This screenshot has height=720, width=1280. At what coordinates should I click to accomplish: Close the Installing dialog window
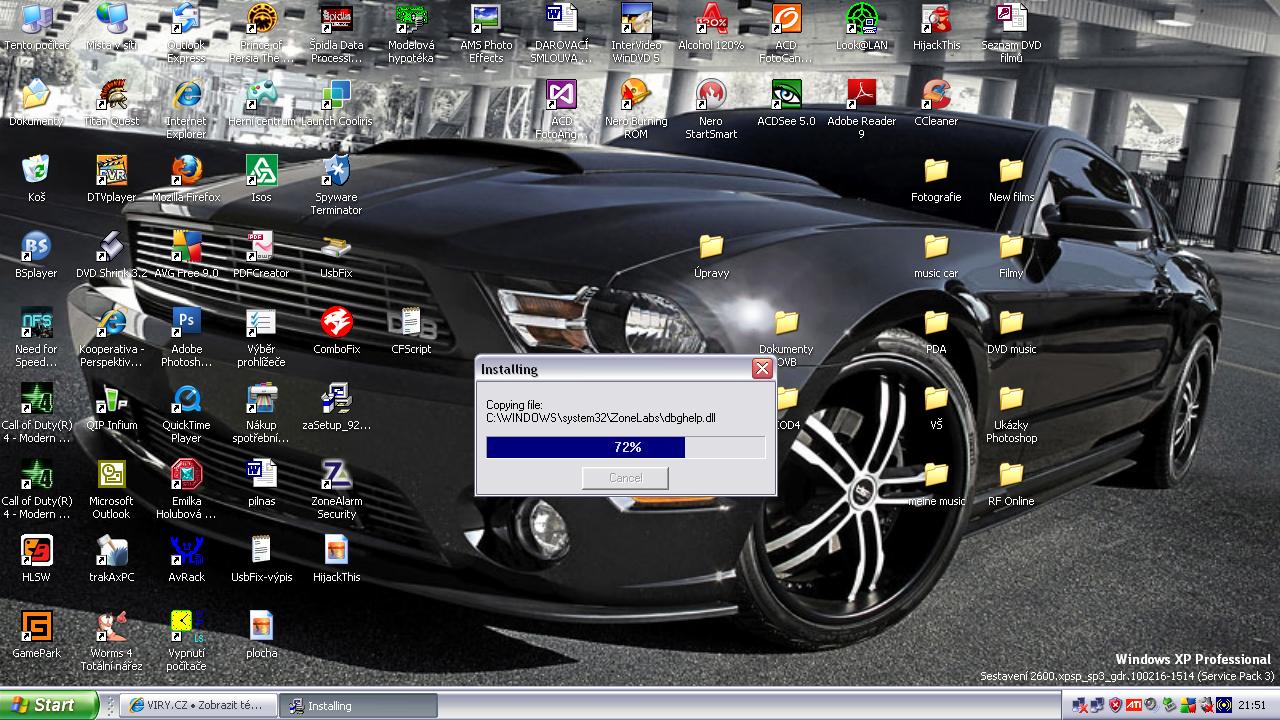(762, 369)
